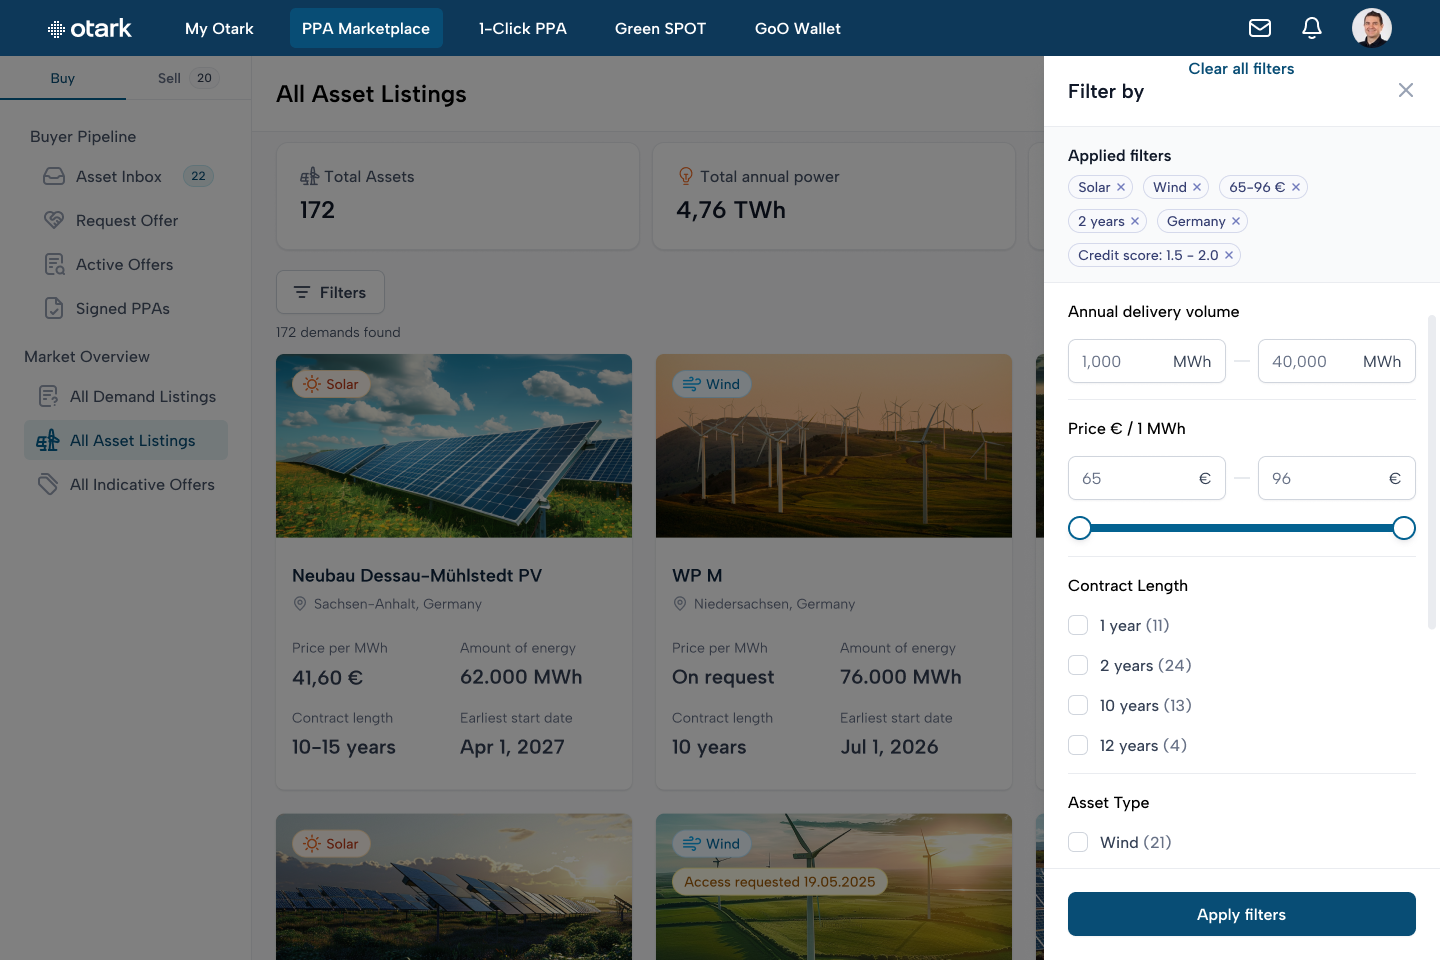This screenshot has width=1440, height=960.
Task: Click the Access requested 19.05.2025 badge
Action: (780, 882)
